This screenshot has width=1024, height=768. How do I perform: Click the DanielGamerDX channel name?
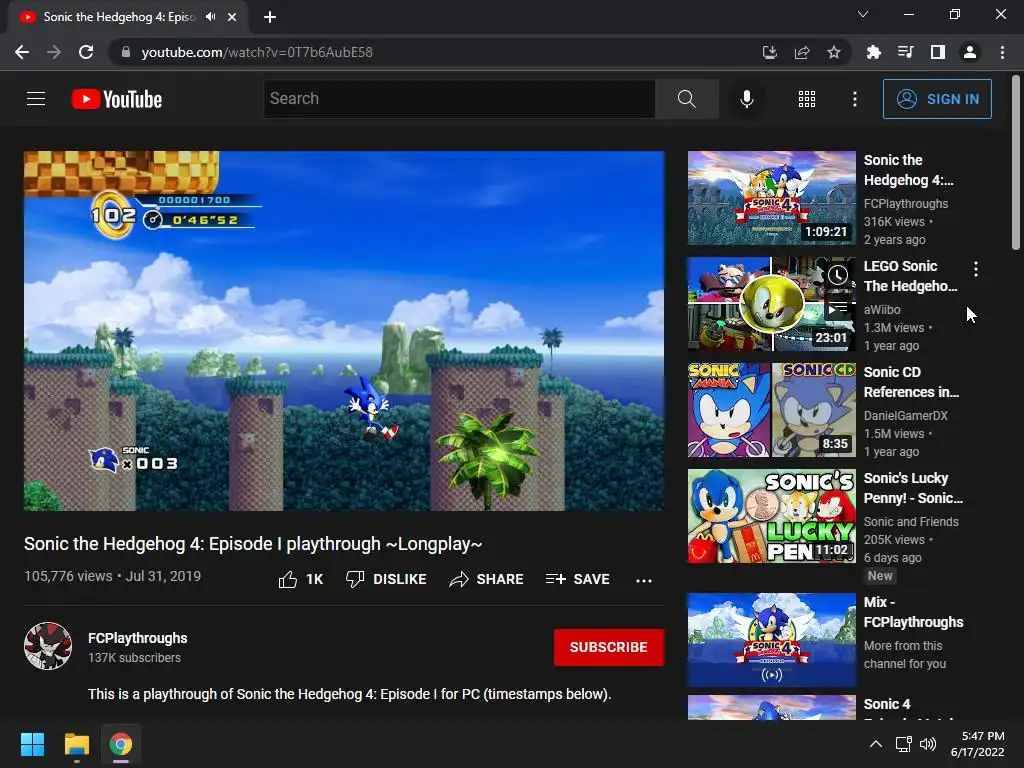(905, 415)
